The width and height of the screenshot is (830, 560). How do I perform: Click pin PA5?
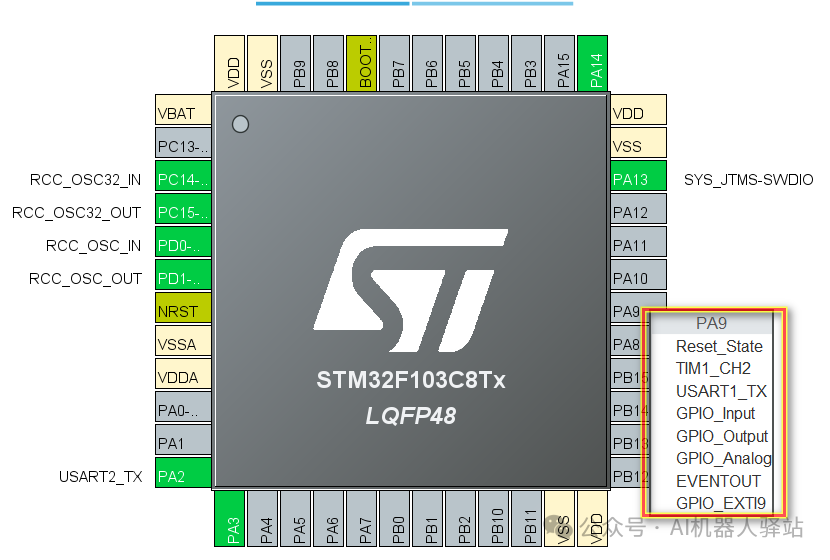pyautogui.click(x=295, y=519)
